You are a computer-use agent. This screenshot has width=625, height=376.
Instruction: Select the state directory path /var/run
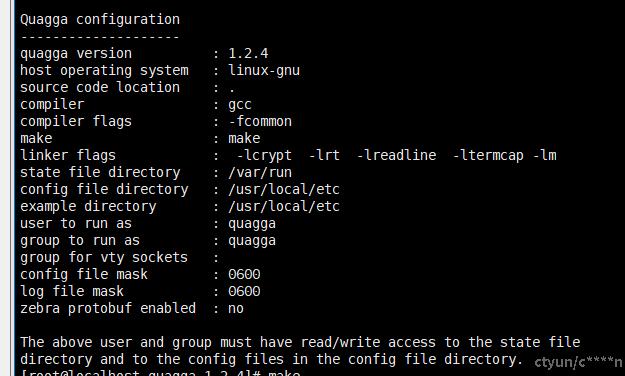point(260,172)
